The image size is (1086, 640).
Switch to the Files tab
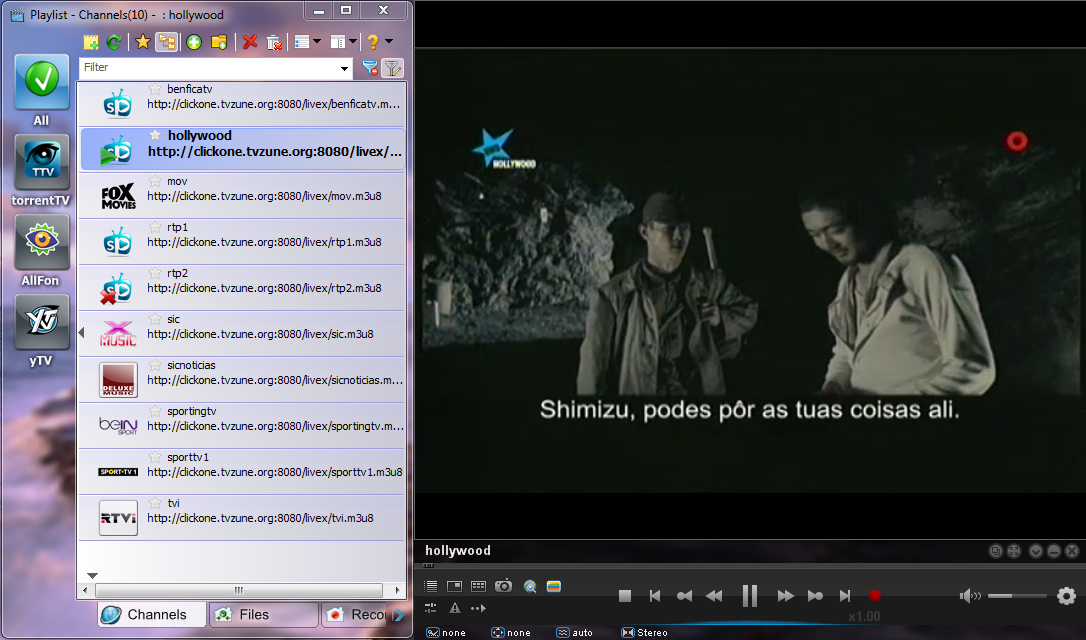pos(264,614)
